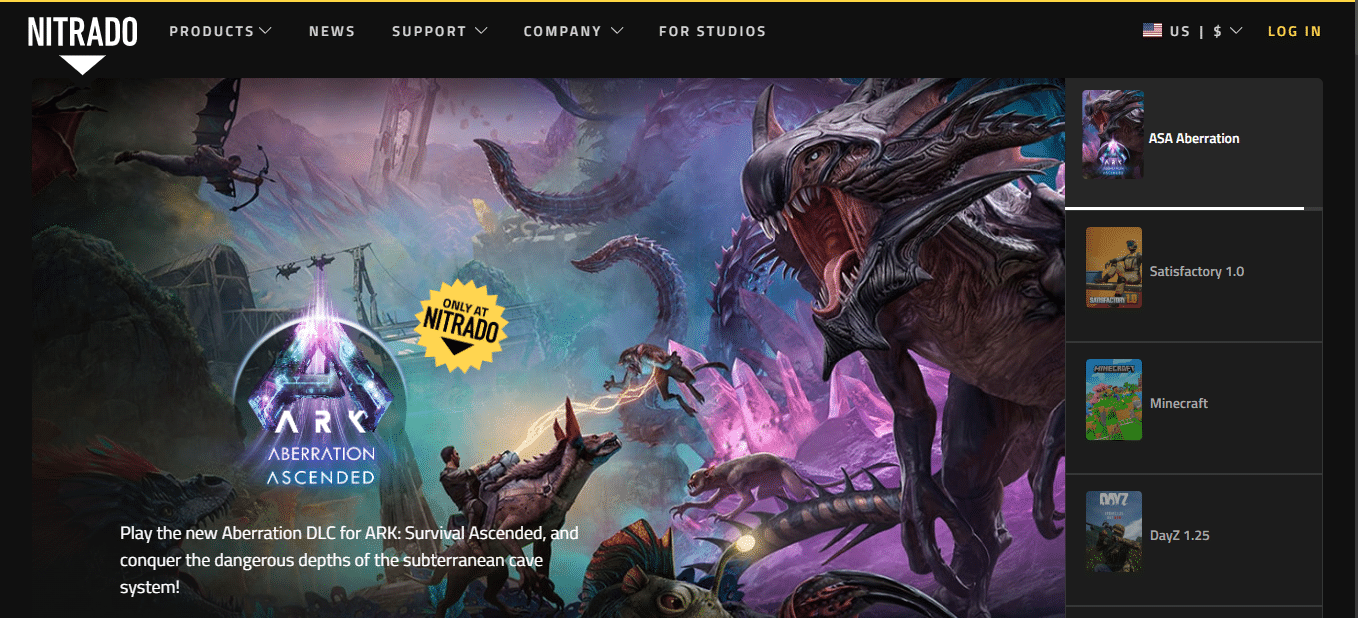Click the Nitrado logo

pos(82,43)
